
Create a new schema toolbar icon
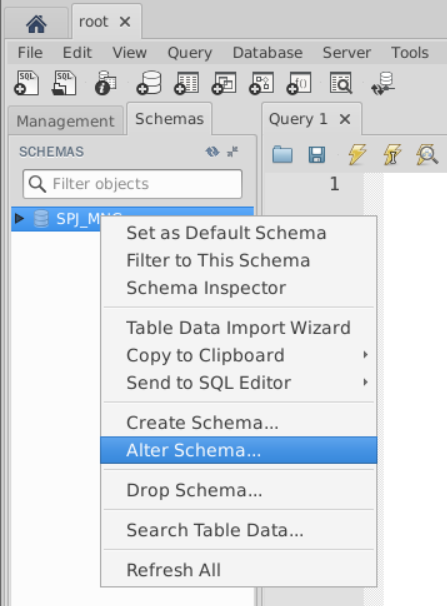[x=149, y=83]
